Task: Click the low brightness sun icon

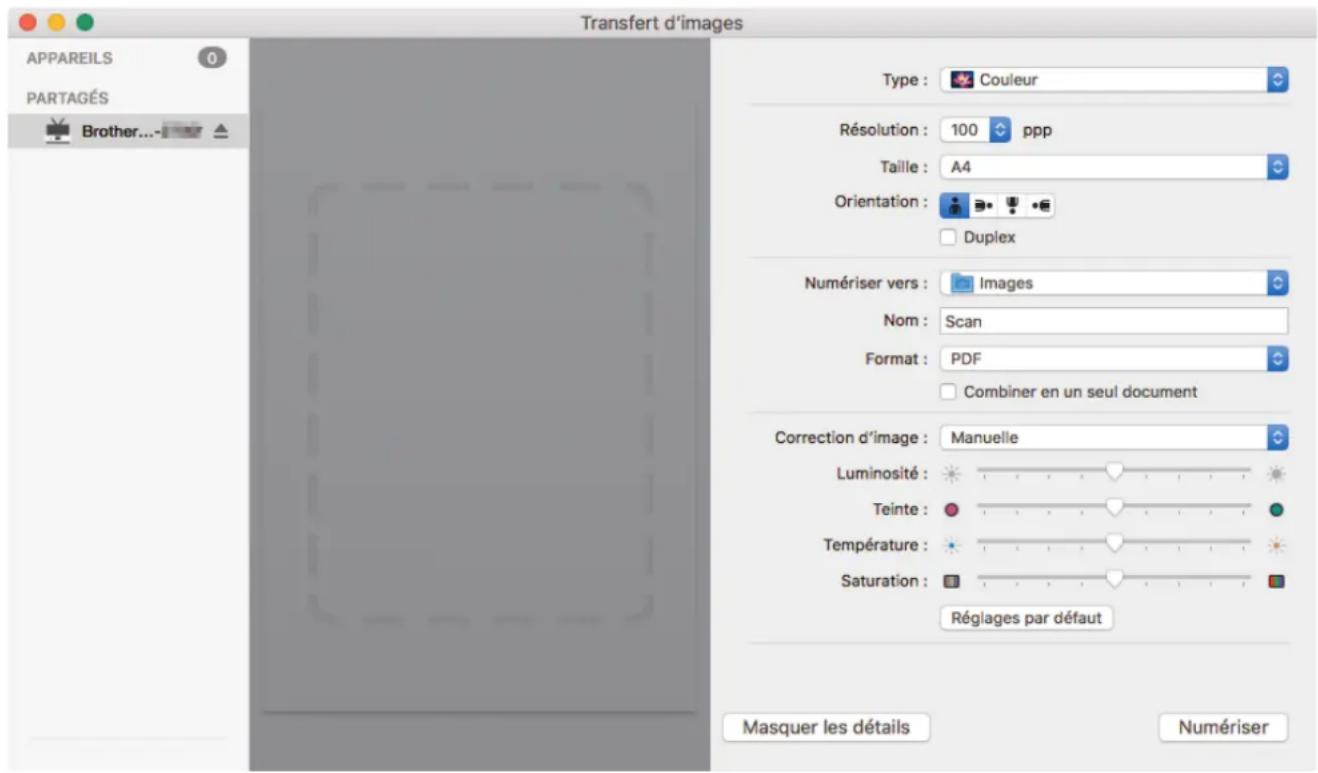Action: (x=952, y=472)
